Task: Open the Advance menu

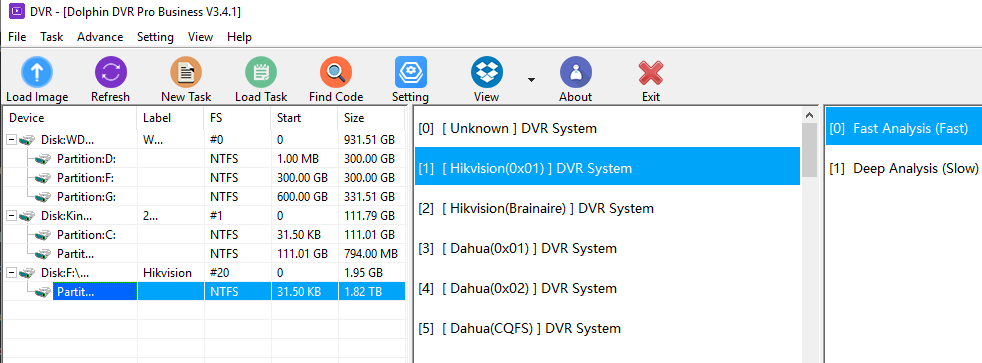Action: click(100, 37)
